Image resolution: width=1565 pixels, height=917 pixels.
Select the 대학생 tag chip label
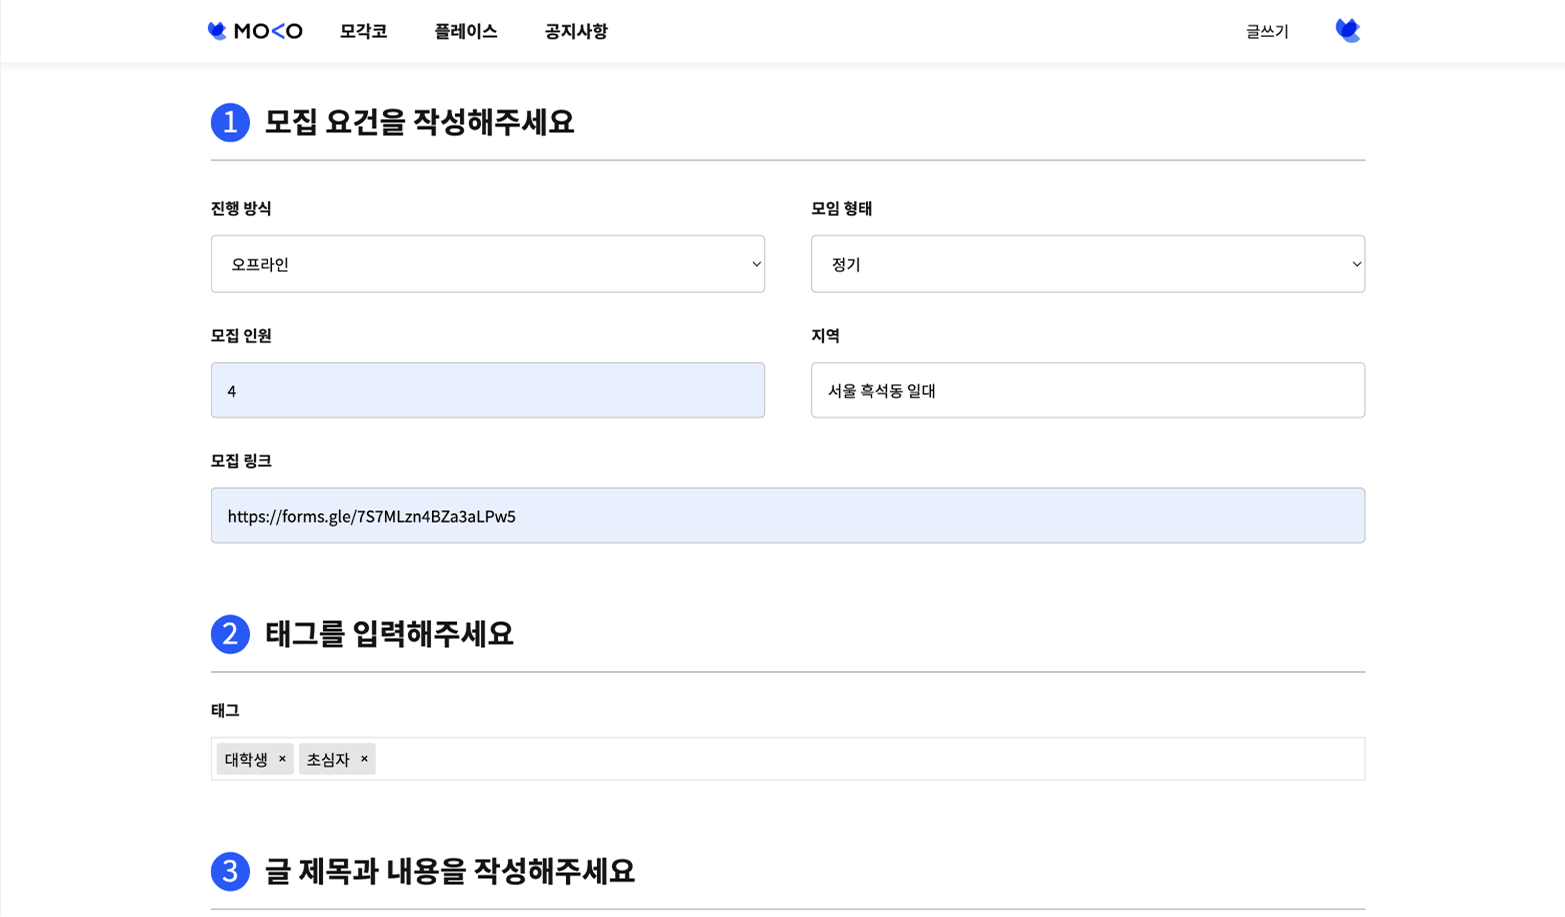click(x=246, y=759)
